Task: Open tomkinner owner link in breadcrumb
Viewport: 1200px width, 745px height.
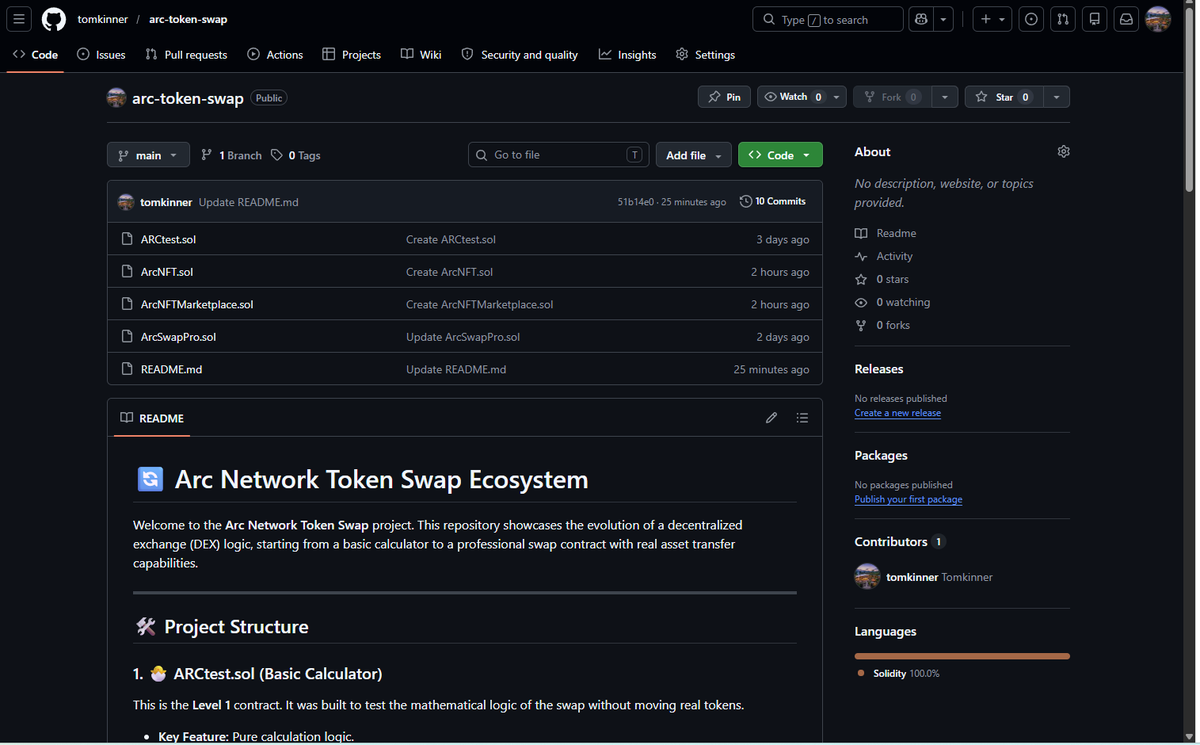Action: coord(103,19)
